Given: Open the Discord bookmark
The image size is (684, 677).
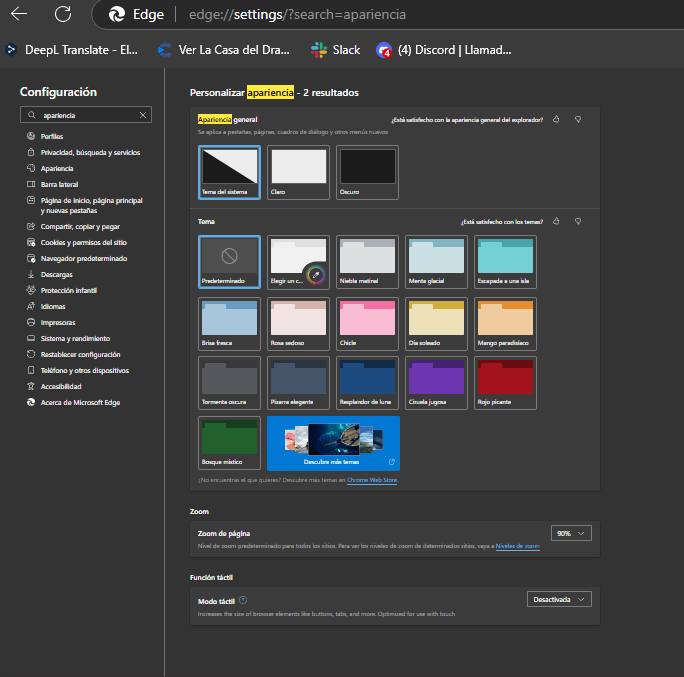Looking at the screenshot, I should click(x=444, y=49).
